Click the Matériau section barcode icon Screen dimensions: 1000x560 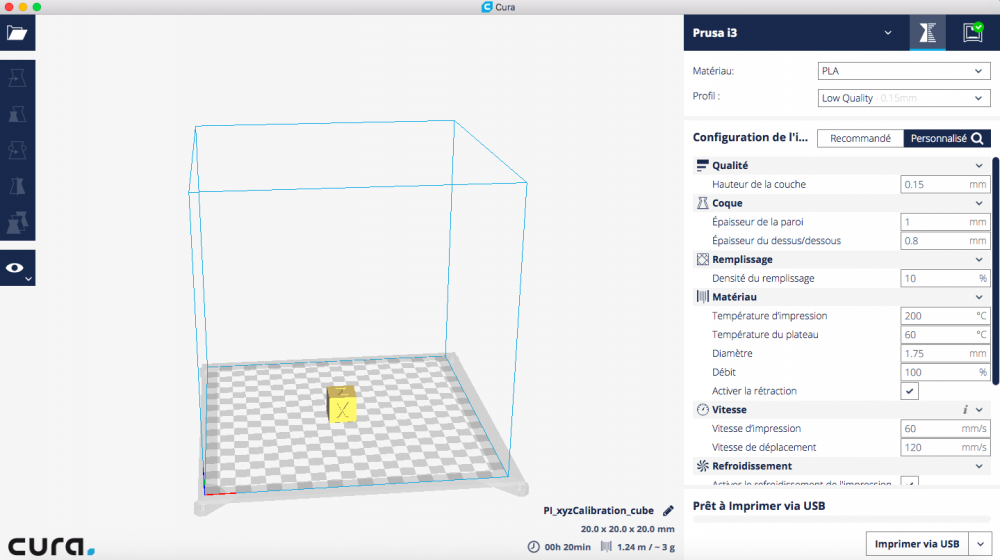click(702, 297)
